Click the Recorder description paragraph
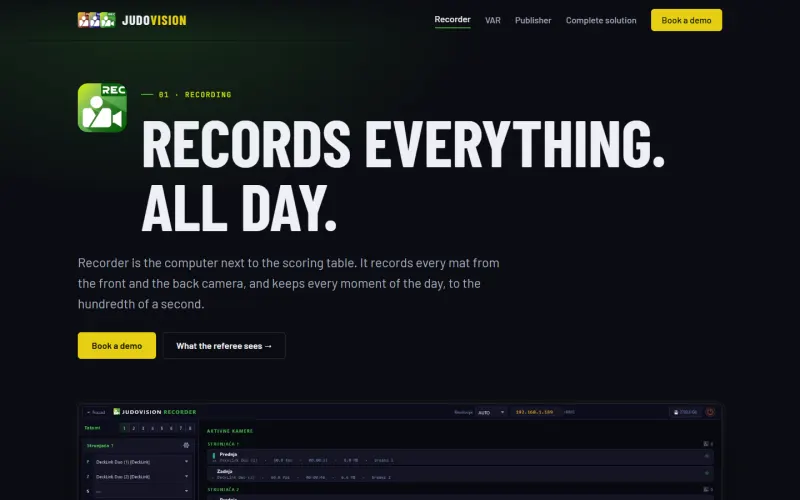 tap(289, 283)
